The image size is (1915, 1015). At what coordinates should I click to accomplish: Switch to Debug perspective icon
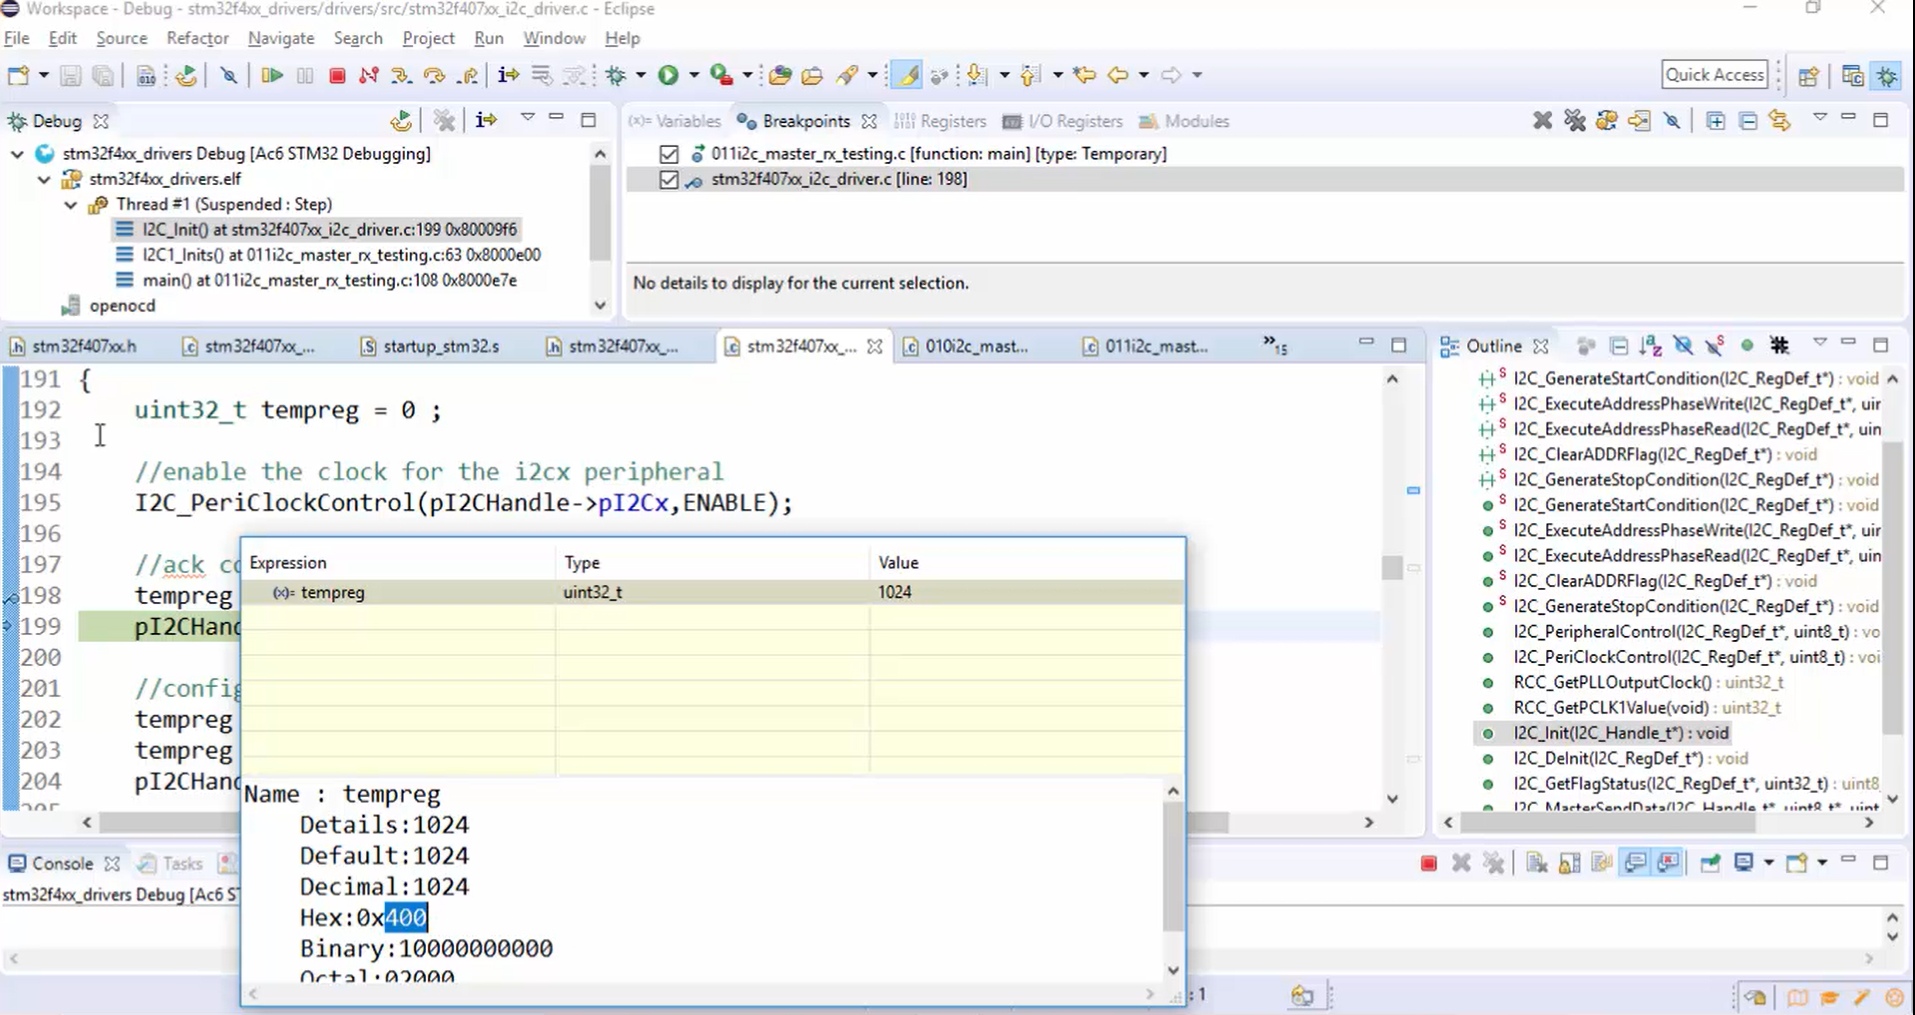pyautogui.click(x=1887, y=75)
